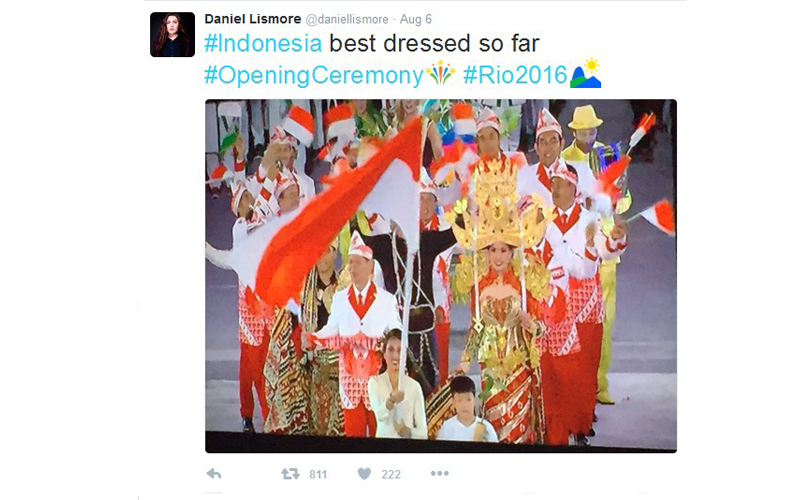Enlarge the Indonesia ceremony photo
Screen dimensions: 800x500
441,276
